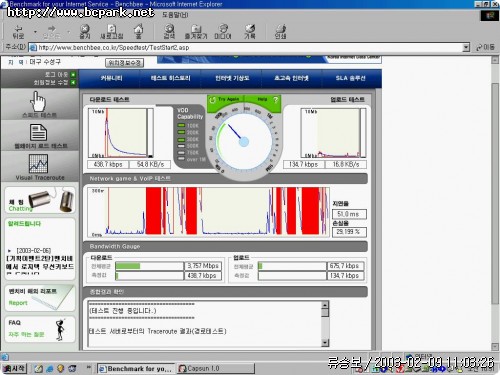Open the 인터넷 기상도 navigation tab
500x375 pixels.
click(232, 78)
